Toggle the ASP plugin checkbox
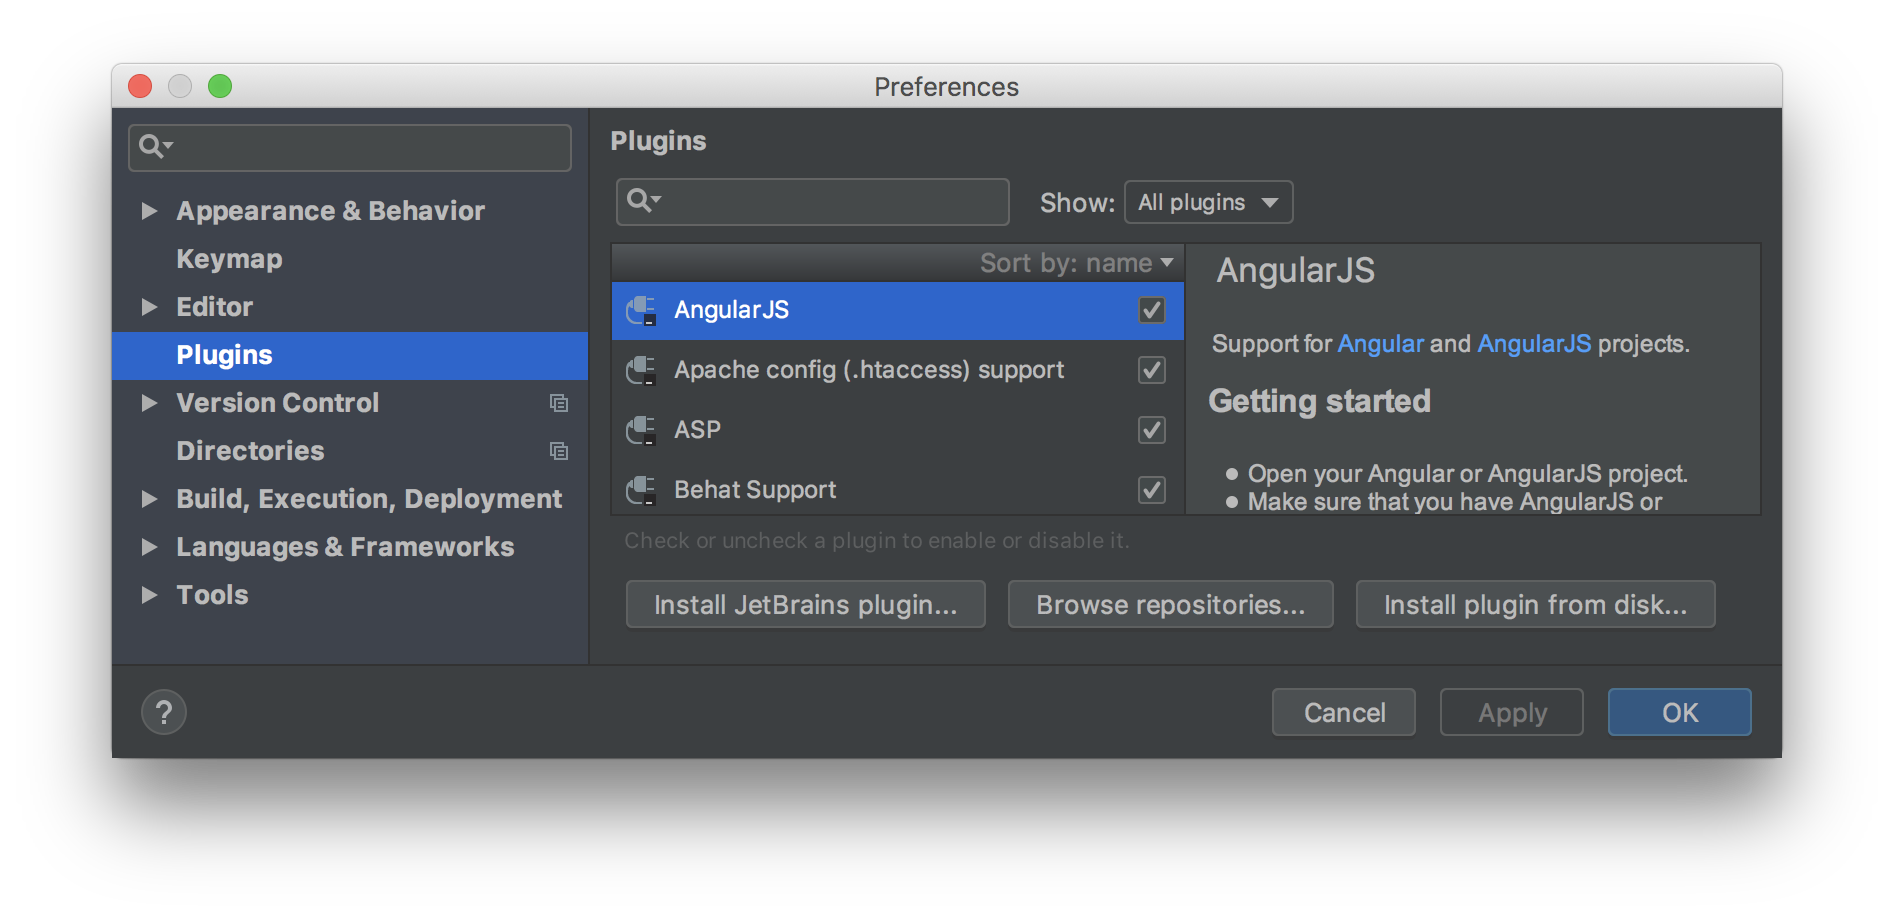The height and width of the screenshot is (918, 1894). (x=1152, y=430)
